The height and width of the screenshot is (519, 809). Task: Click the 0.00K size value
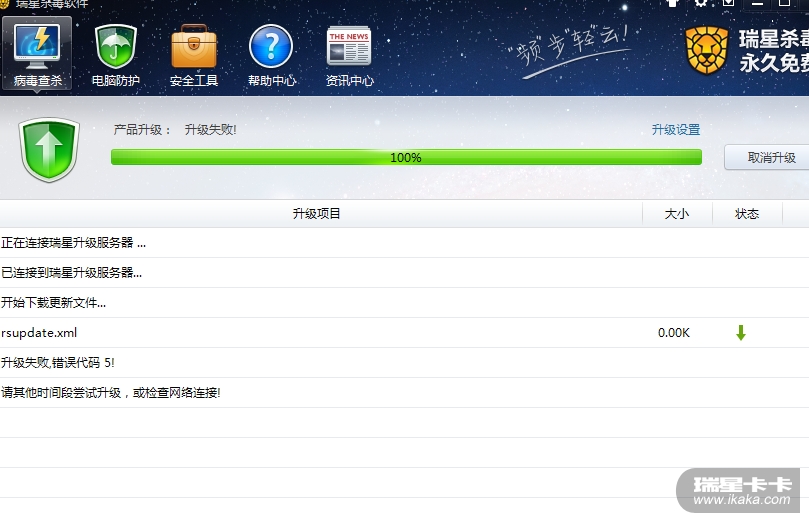tap(674, 333)
